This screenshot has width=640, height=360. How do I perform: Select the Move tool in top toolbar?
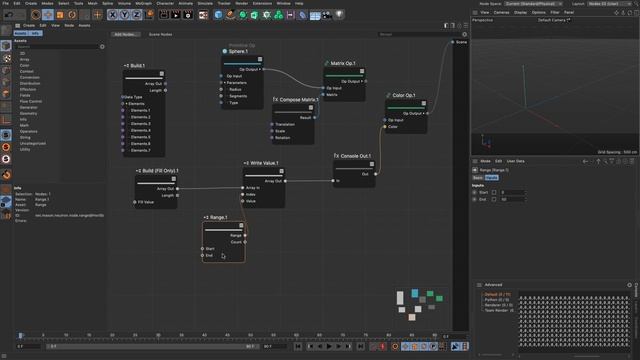(x=48, y=15)
